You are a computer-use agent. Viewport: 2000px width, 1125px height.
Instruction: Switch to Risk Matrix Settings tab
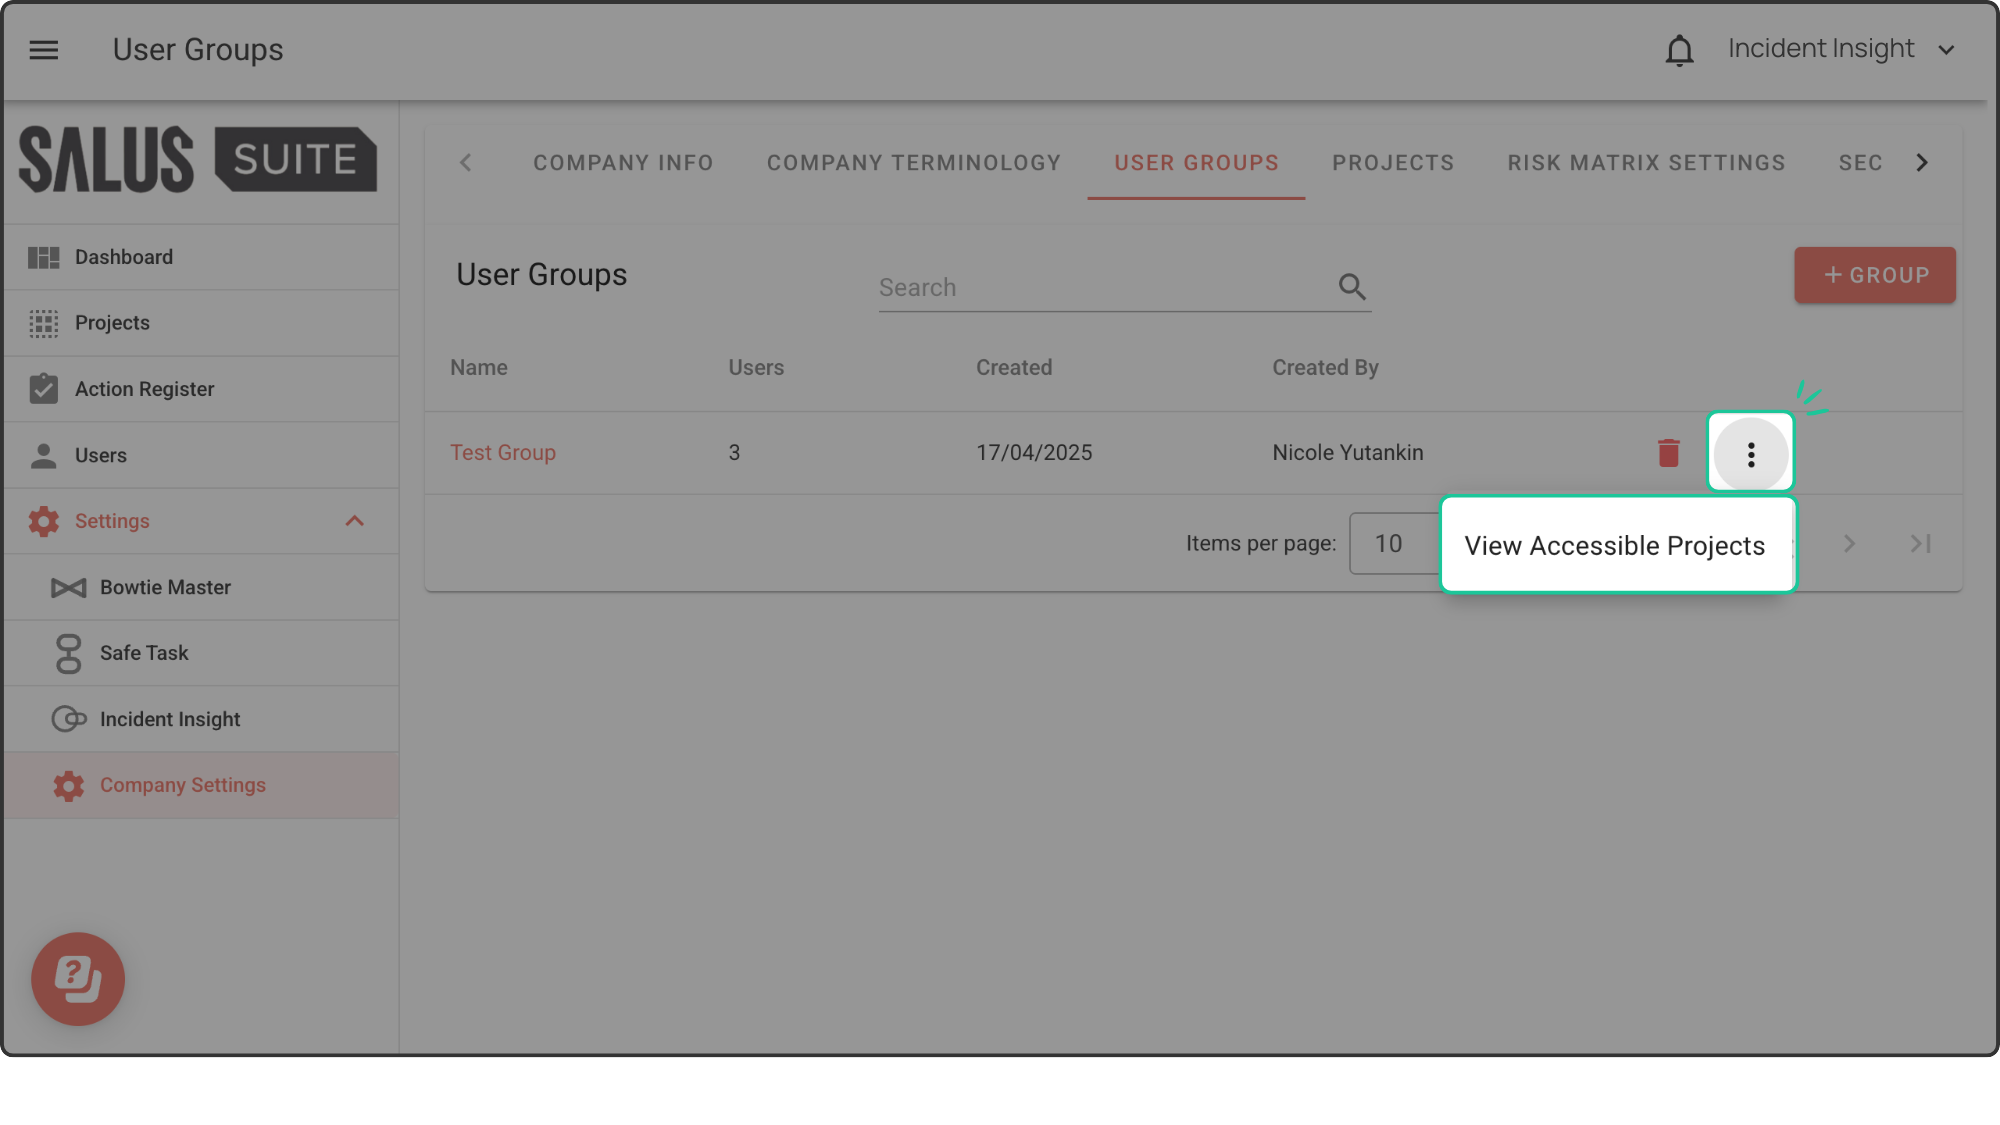[x=1646, y=163]
